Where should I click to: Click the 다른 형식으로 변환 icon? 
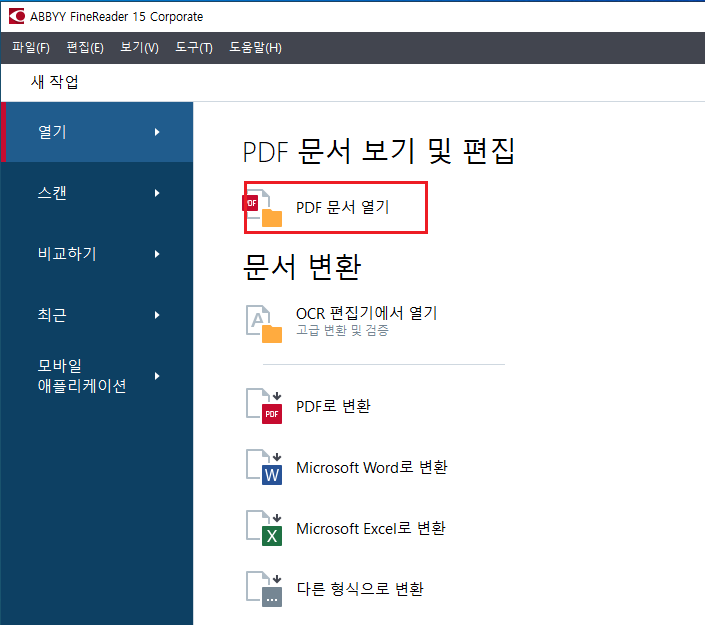(x=264, y=589)
